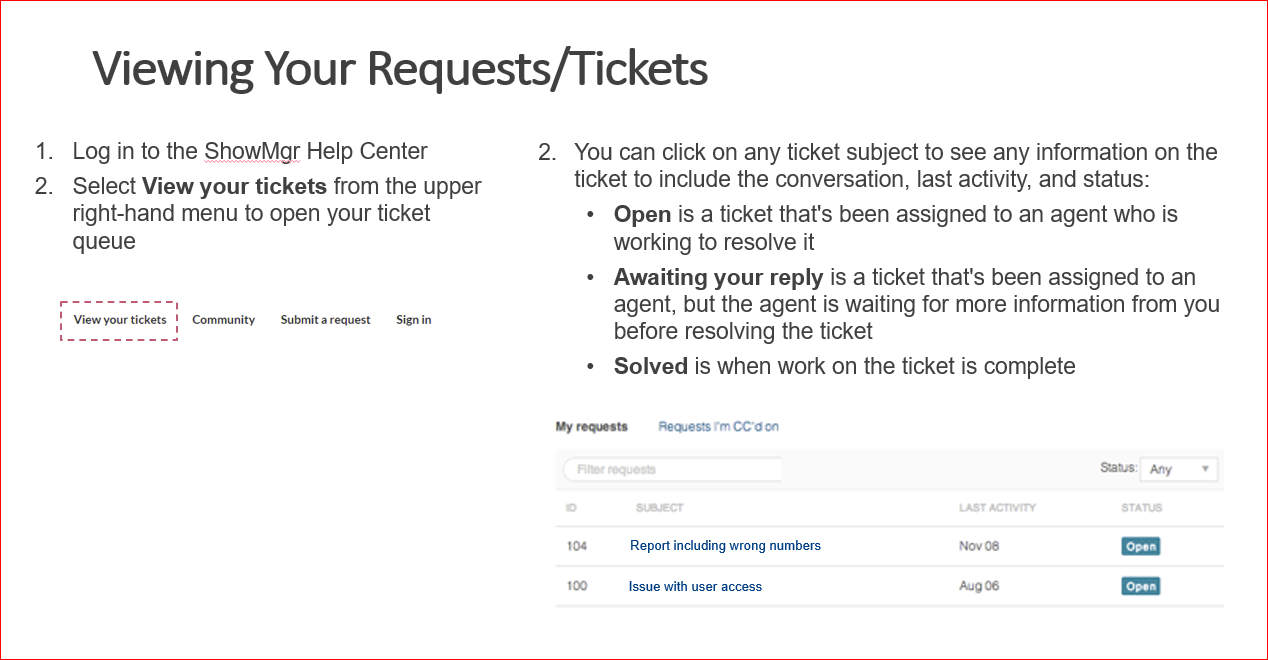The width and height of the screenshot is (1268, 660).
Task: Sort by the LAST ACTIVITY column header
Action: [997, 508]
